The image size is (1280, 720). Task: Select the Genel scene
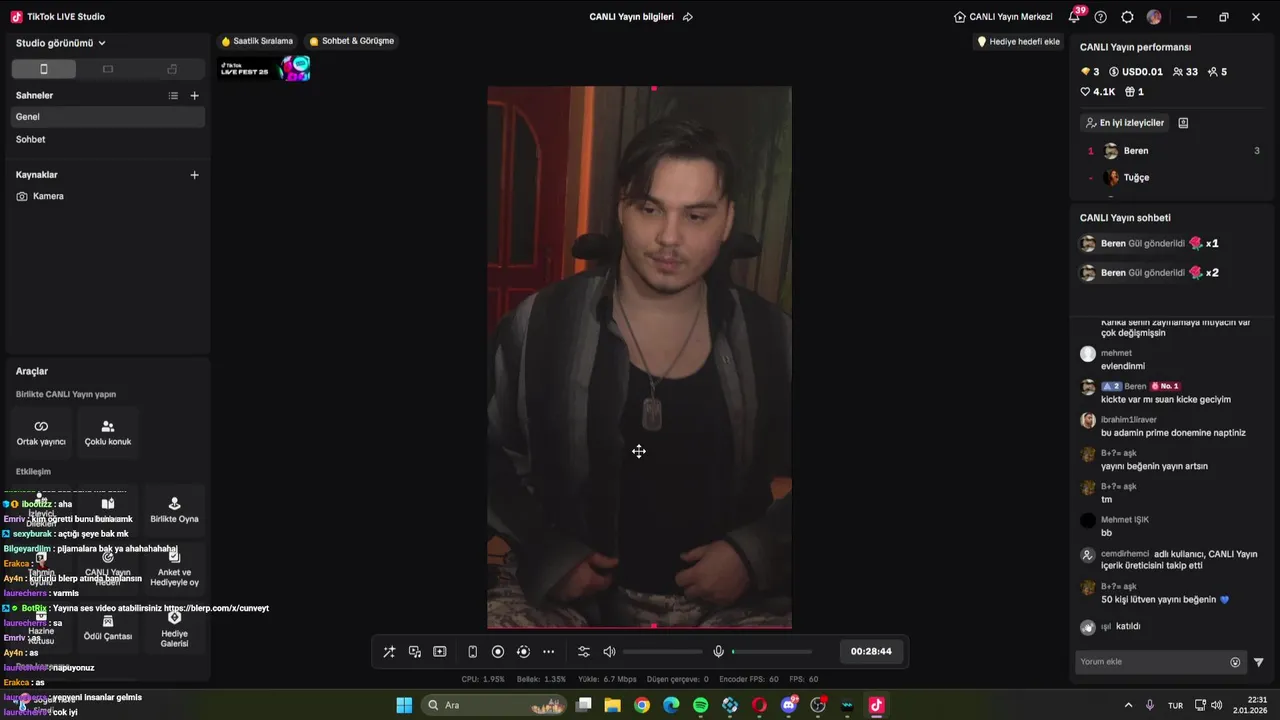pos(108,117)
